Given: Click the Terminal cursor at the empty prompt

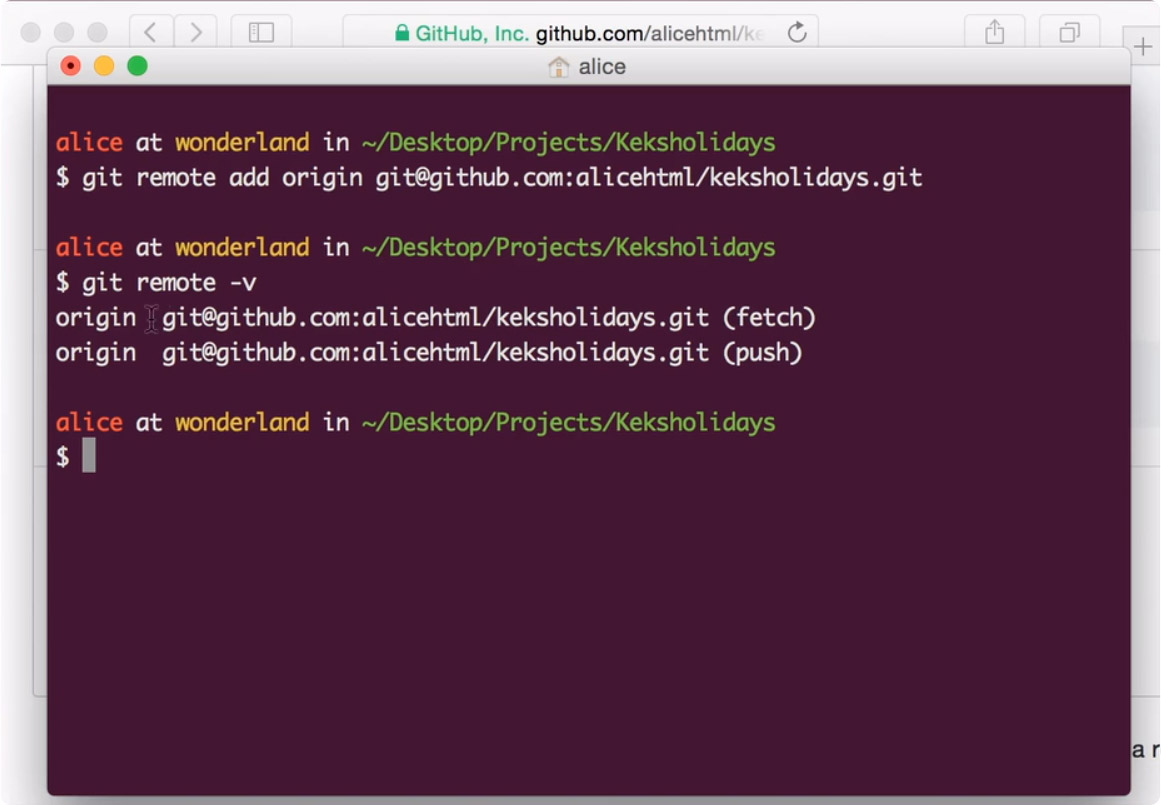Looking at the screenshot, I should pyautogui.click(x=89, y=456).
